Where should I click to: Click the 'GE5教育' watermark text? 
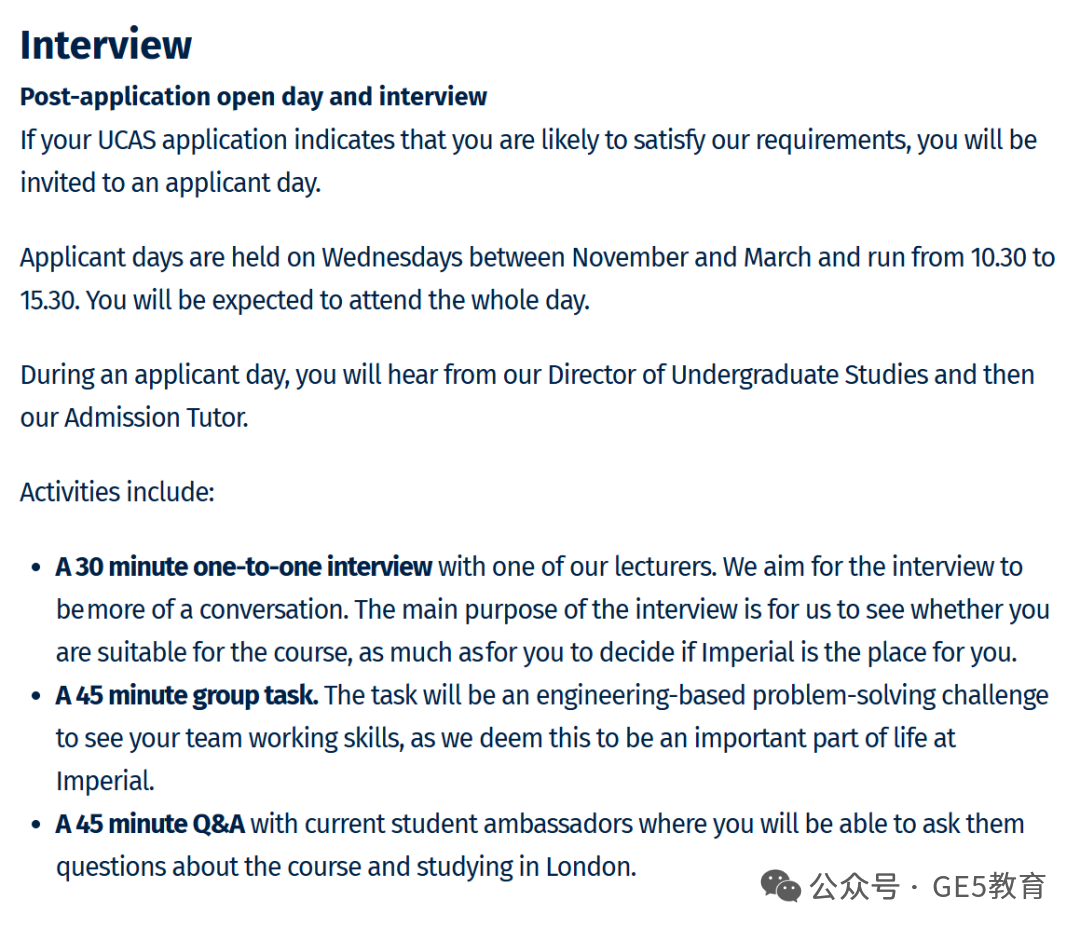pos(989,886)
